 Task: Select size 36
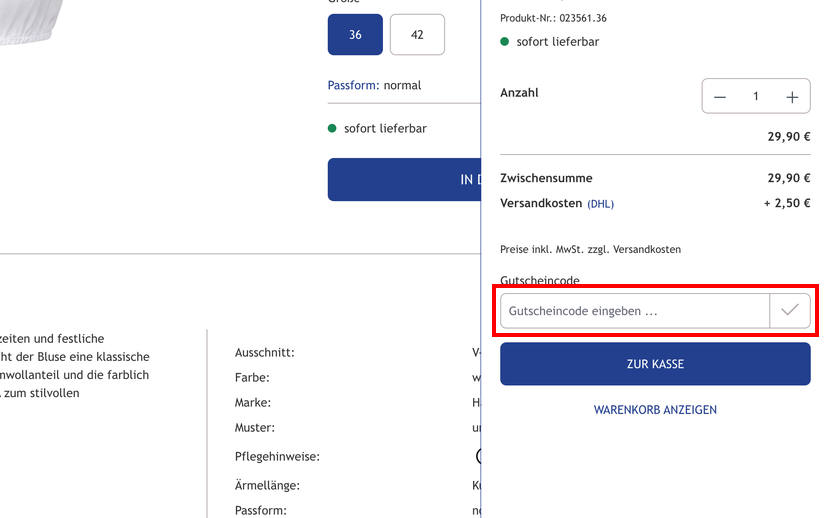(x=355, y=35)
